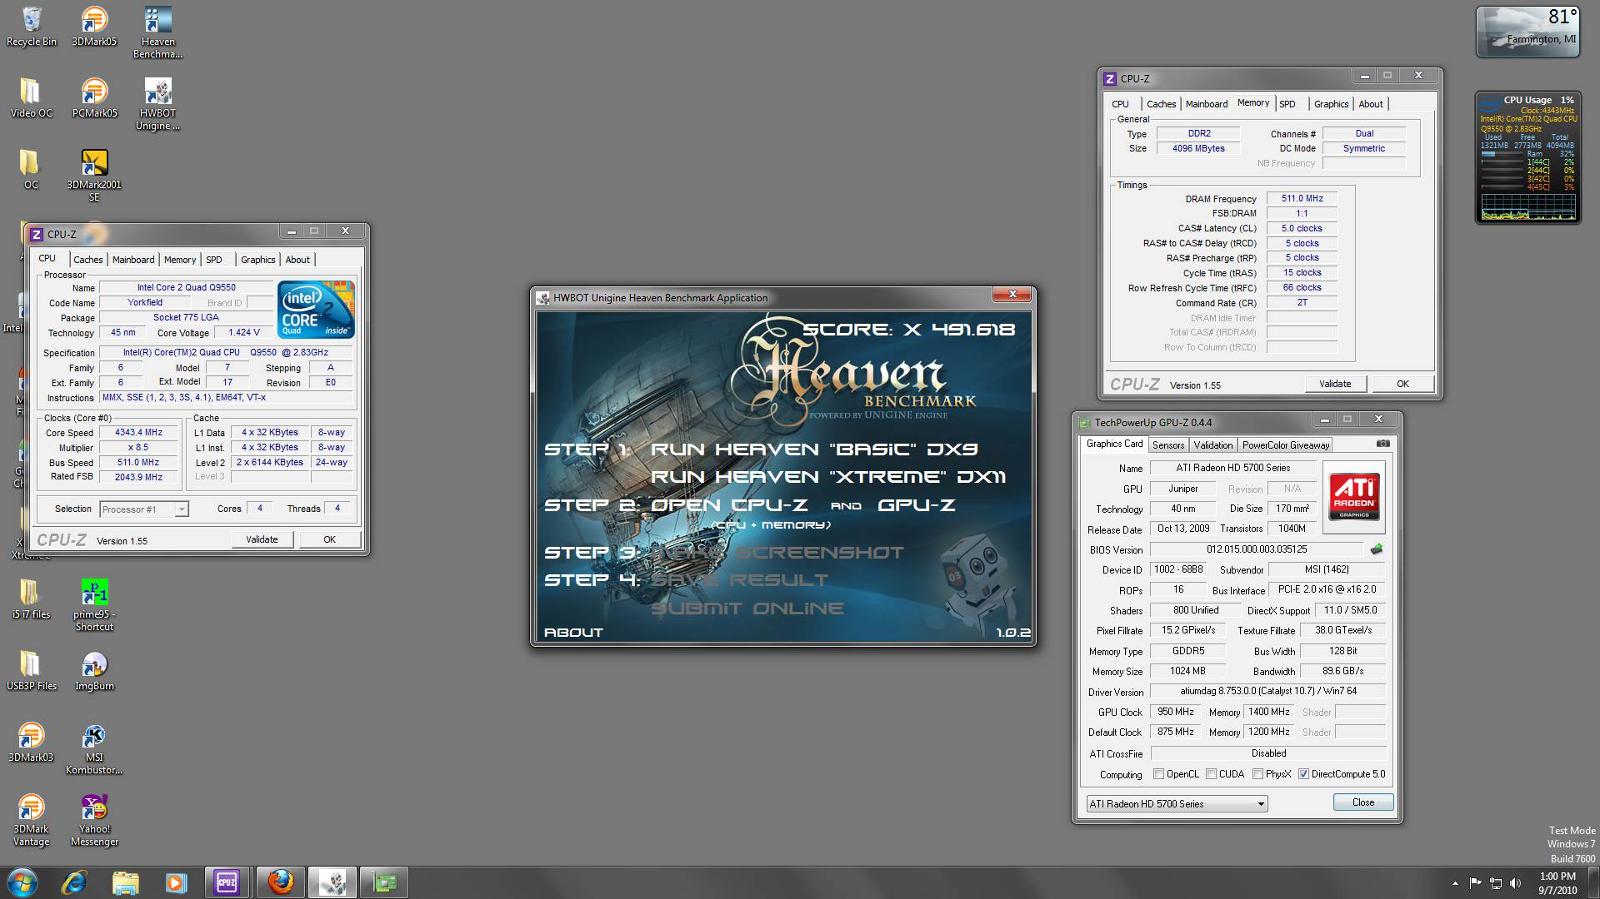Click the DRAM Frequency value 511.0 MHz
1600x899 pixels.
pyautogui.click(x=1302, y=199)
